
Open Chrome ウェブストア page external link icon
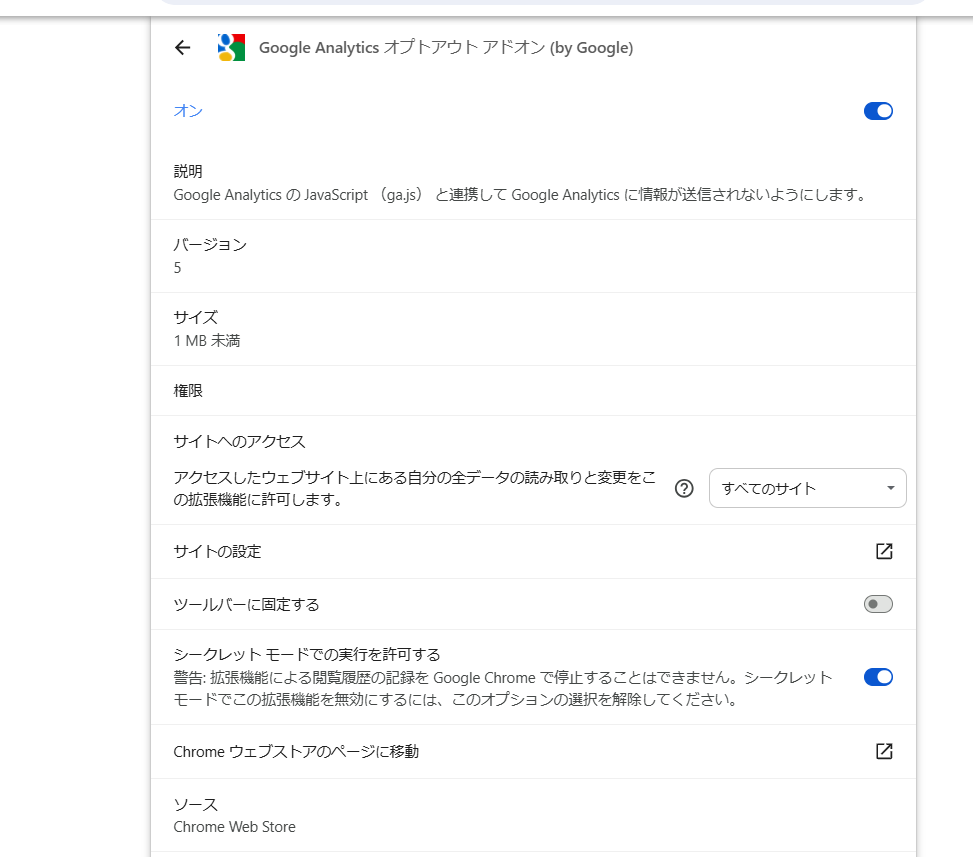coord(884,752)
